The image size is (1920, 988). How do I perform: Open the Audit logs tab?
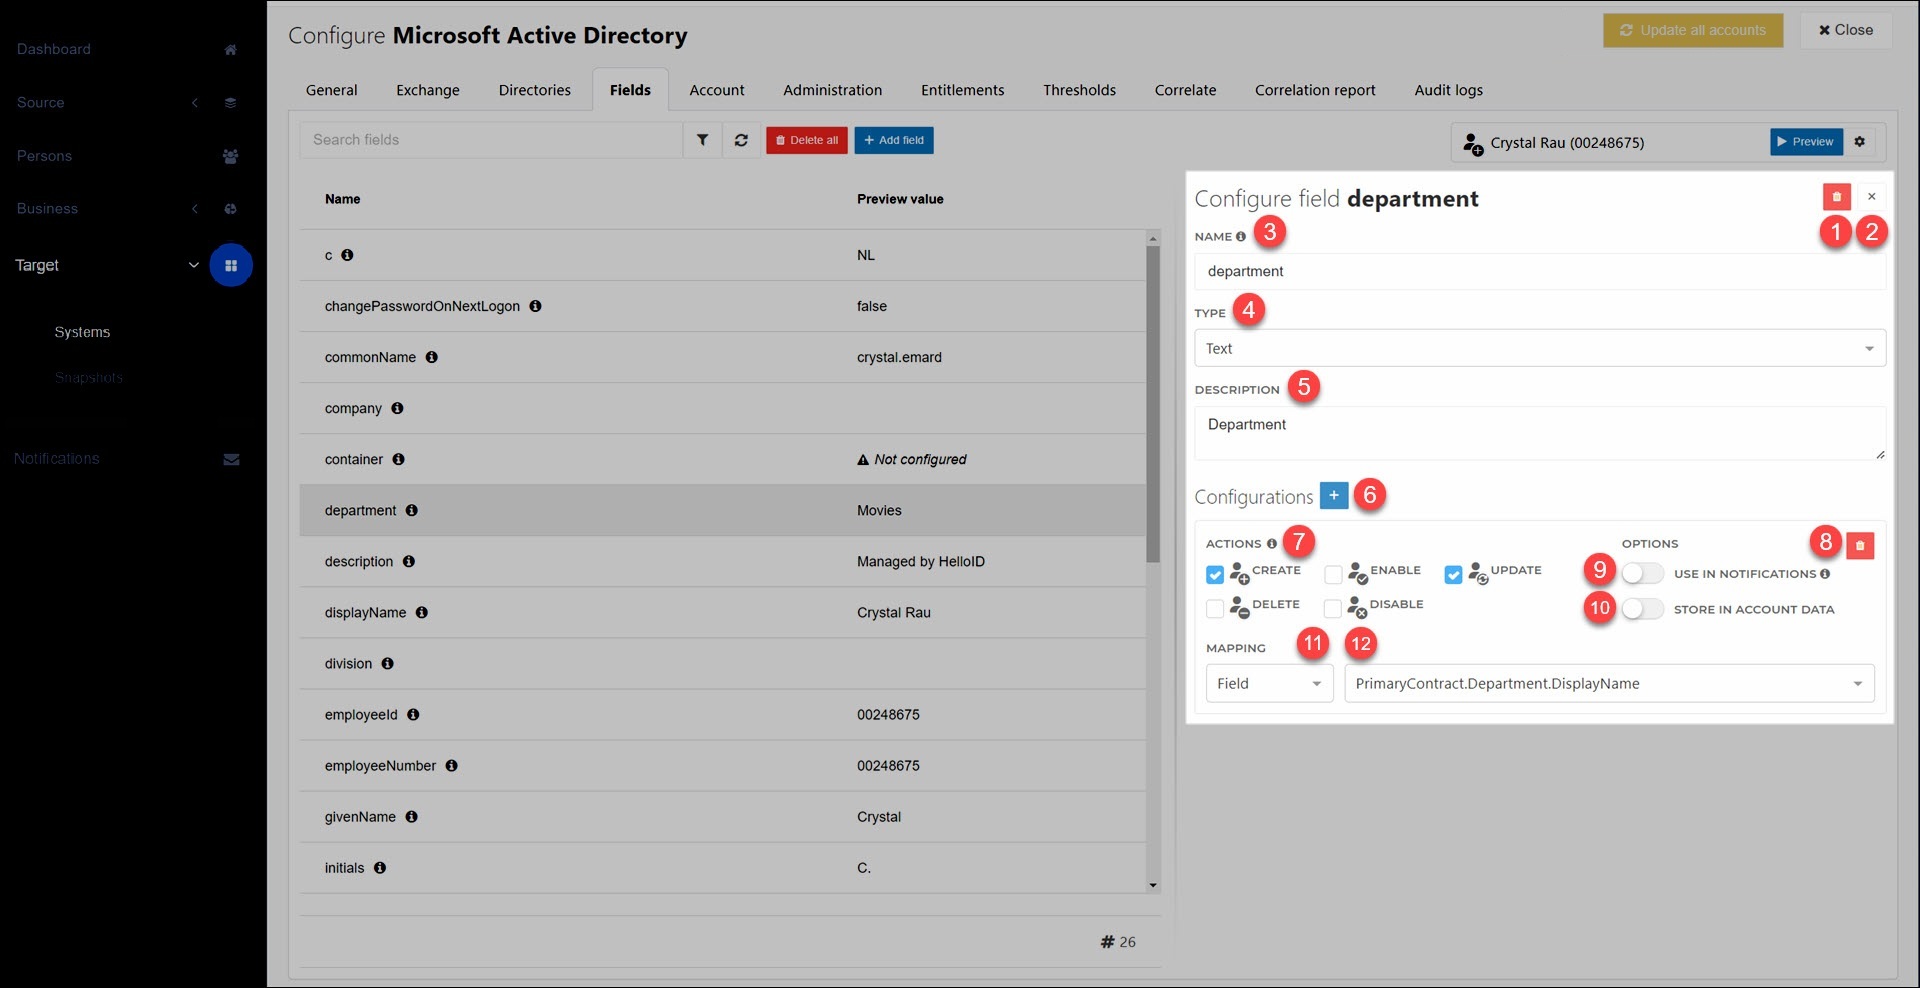(1449, 90)
